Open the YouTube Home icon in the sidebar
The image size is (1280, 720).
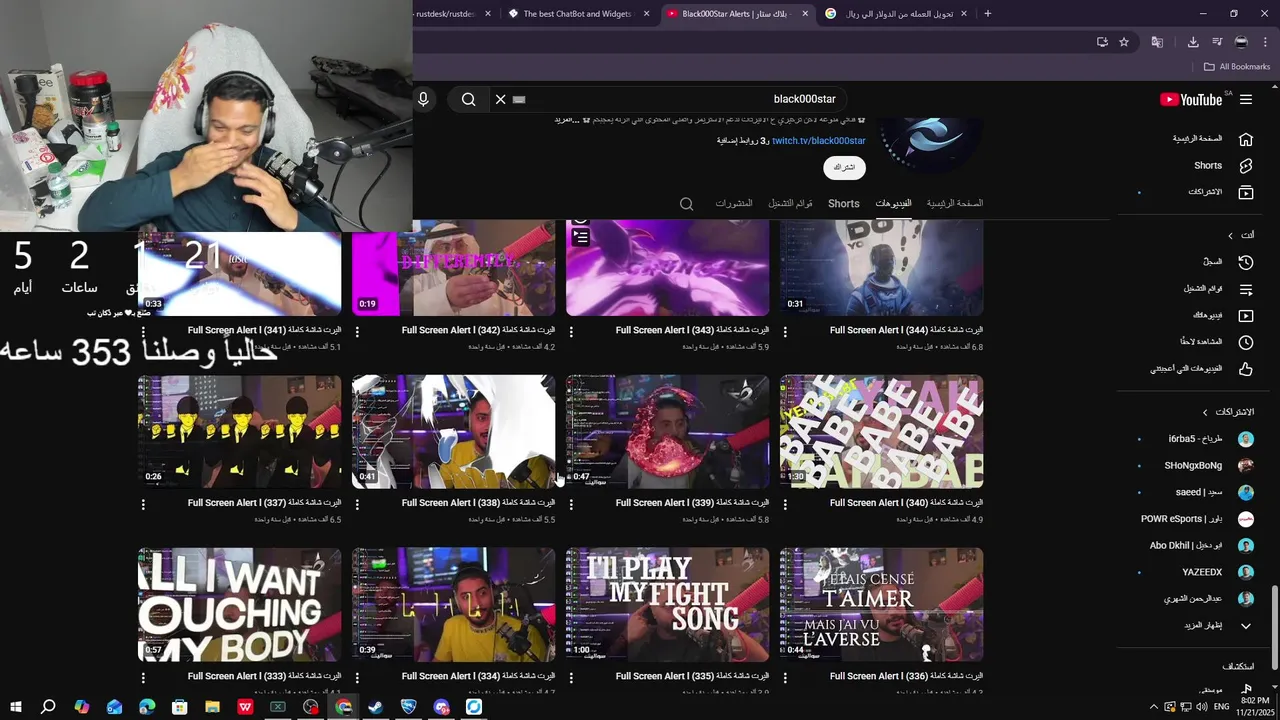pos(1246,139)
